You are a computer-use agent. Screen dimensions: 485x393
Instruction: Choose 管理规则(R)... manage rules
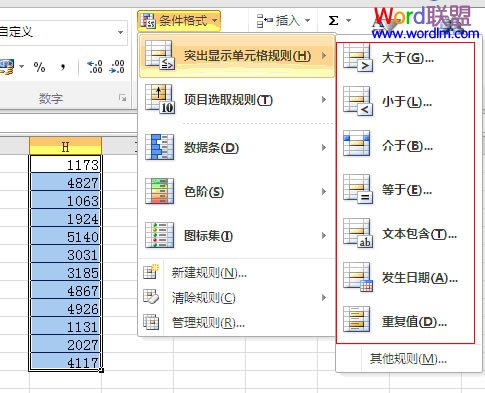point(237,322)
